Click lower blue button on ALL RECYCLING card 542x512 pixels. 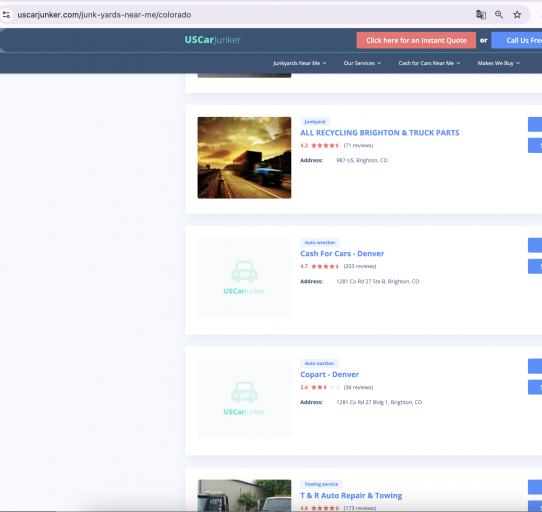[535, 146]
